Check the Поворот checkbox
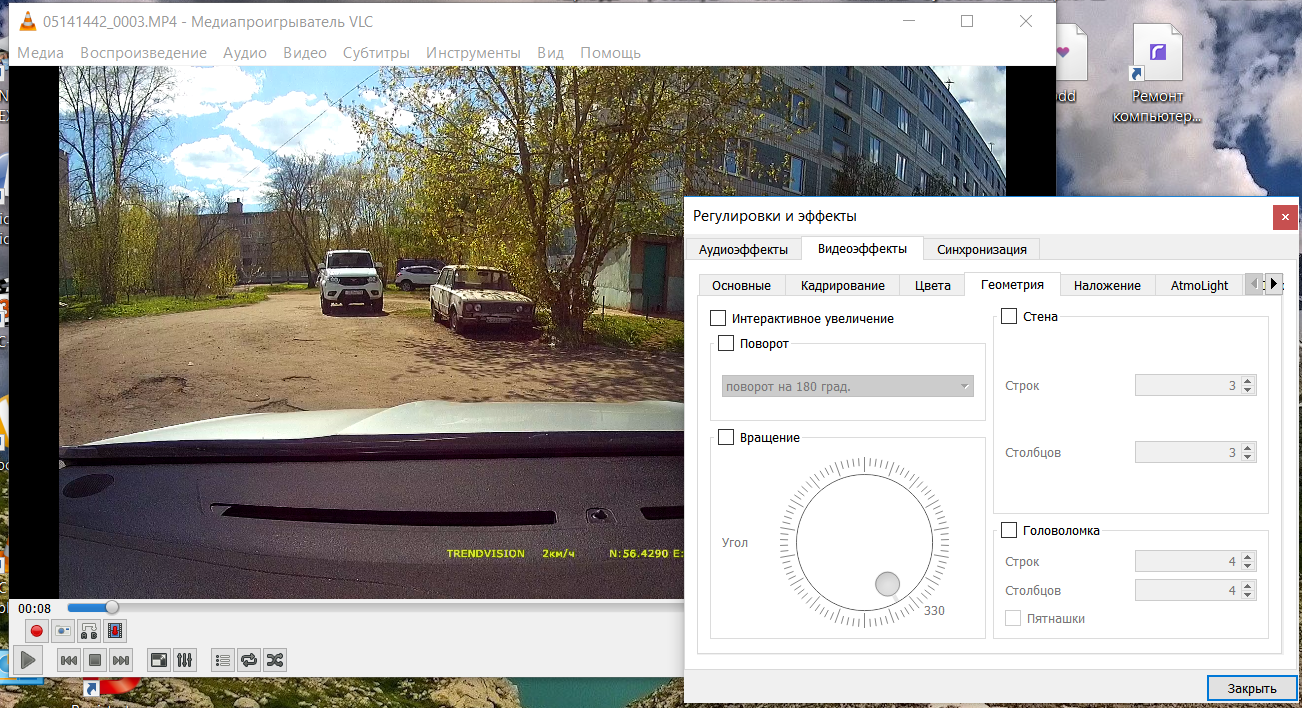This screenshot has height=708, width=1302. pyautogui.click(x=726, y=344)
